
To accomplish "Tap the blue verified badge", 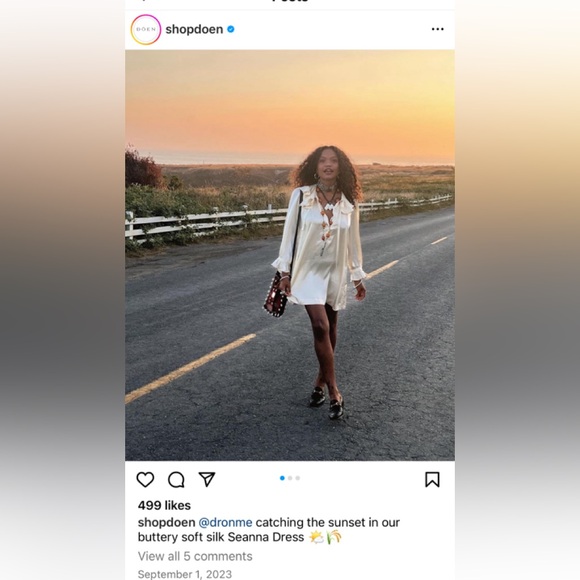I will pos(231,29).
